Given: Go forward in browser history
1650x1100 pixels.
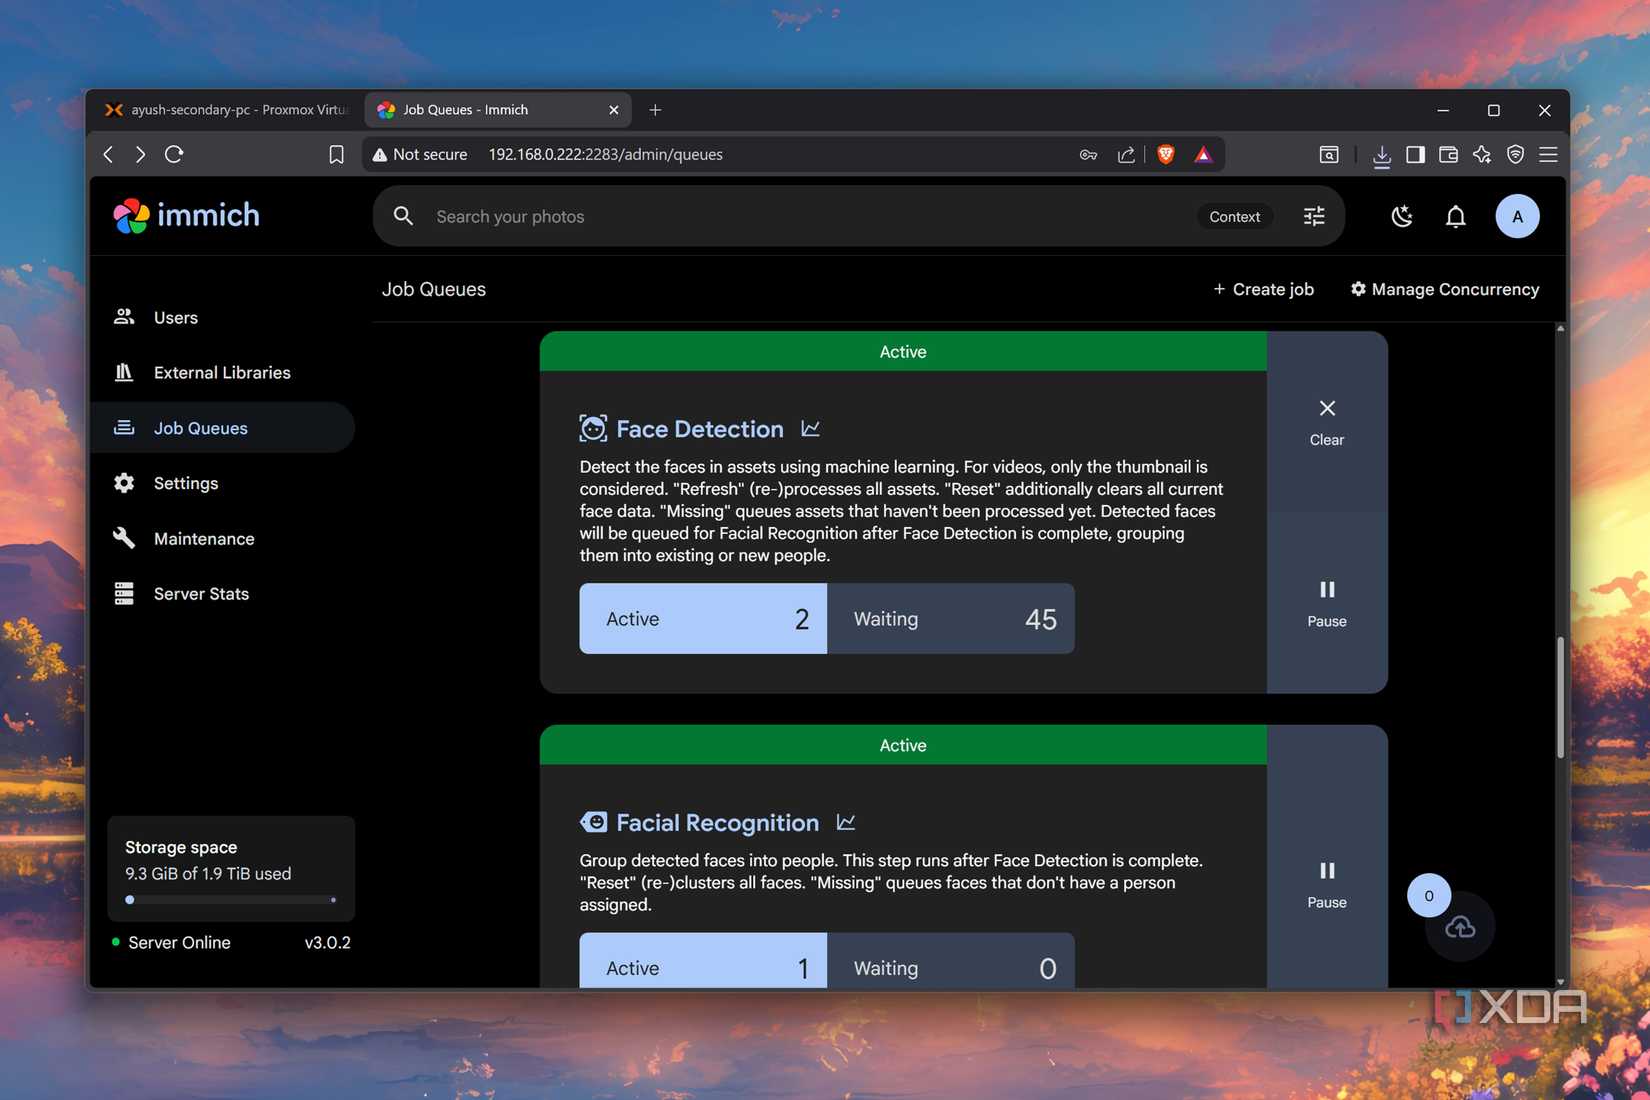Looking at the screenshot, I should point(141,154).
